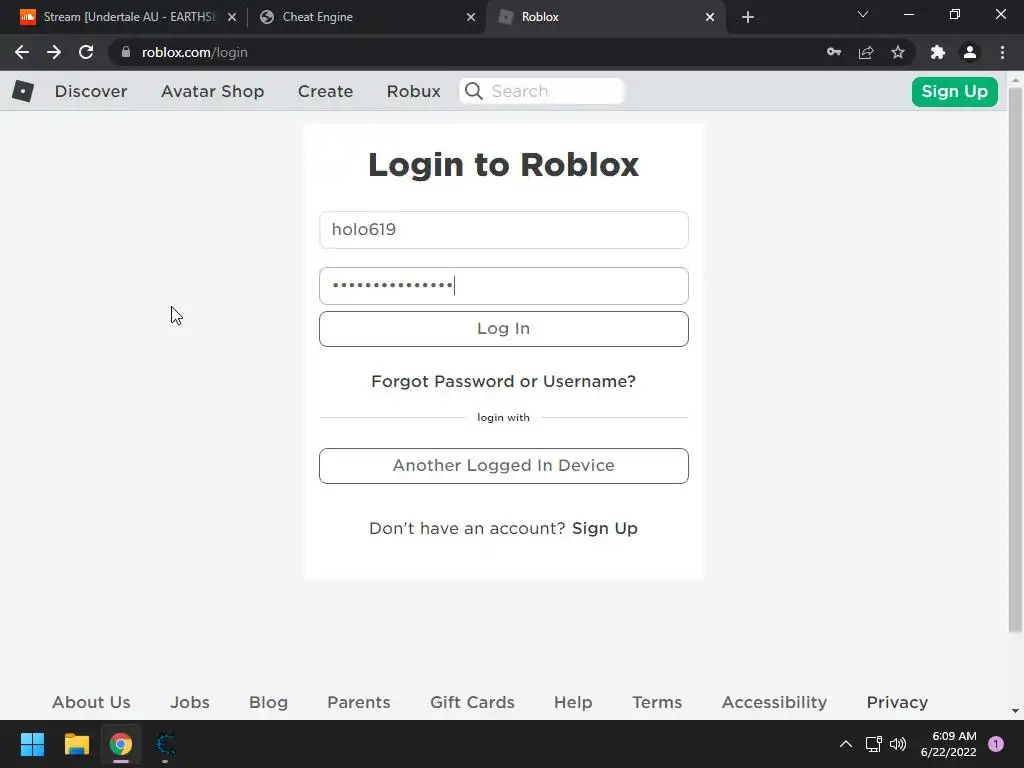Image resolution: width=1024 pixels, height=768 pixels.
Task: Open the Accessibility footer link
Action: point(774,702)
